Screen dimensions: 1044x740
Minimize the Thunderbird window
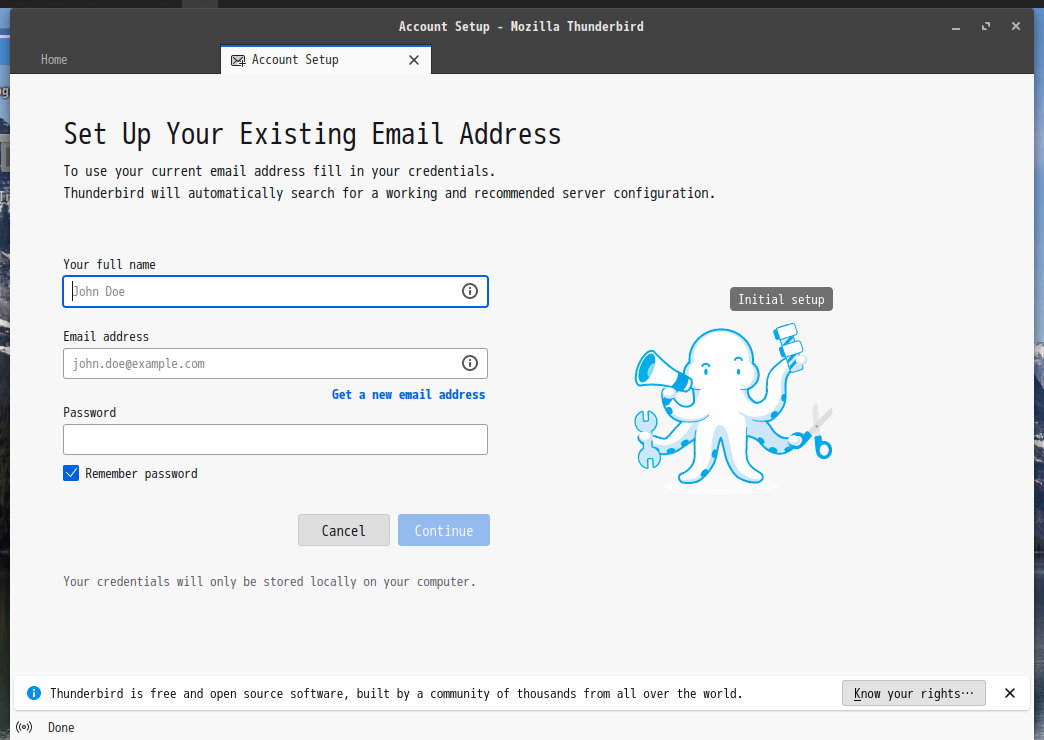[x=956, y=27]
